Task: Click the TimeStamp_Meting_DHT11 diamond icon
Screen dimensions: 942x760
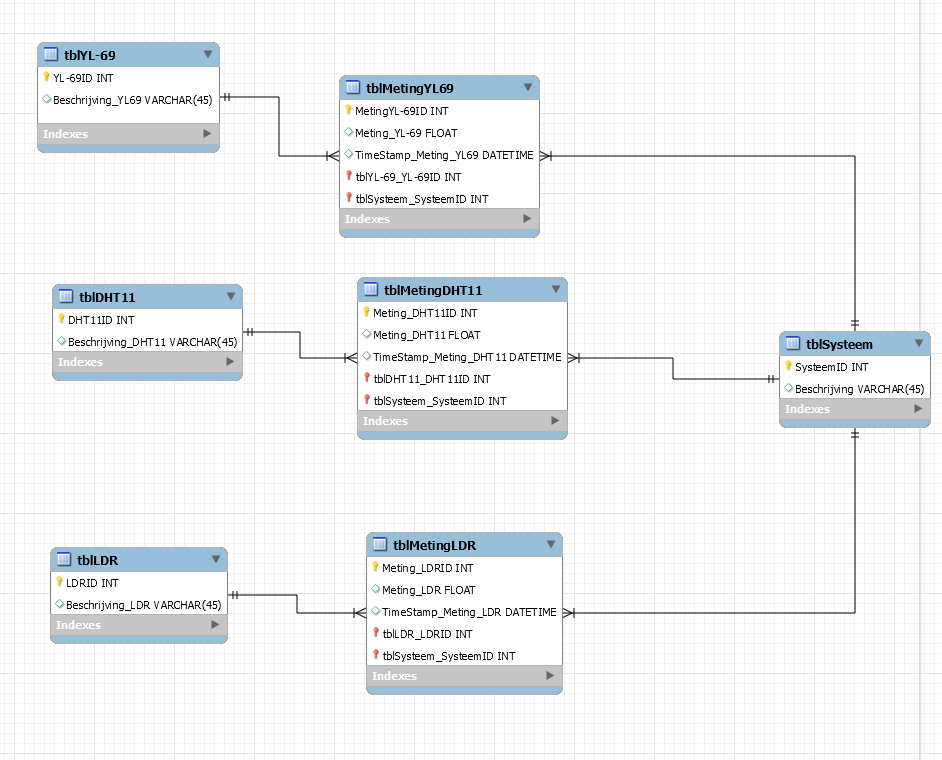Action: [366, 356]
